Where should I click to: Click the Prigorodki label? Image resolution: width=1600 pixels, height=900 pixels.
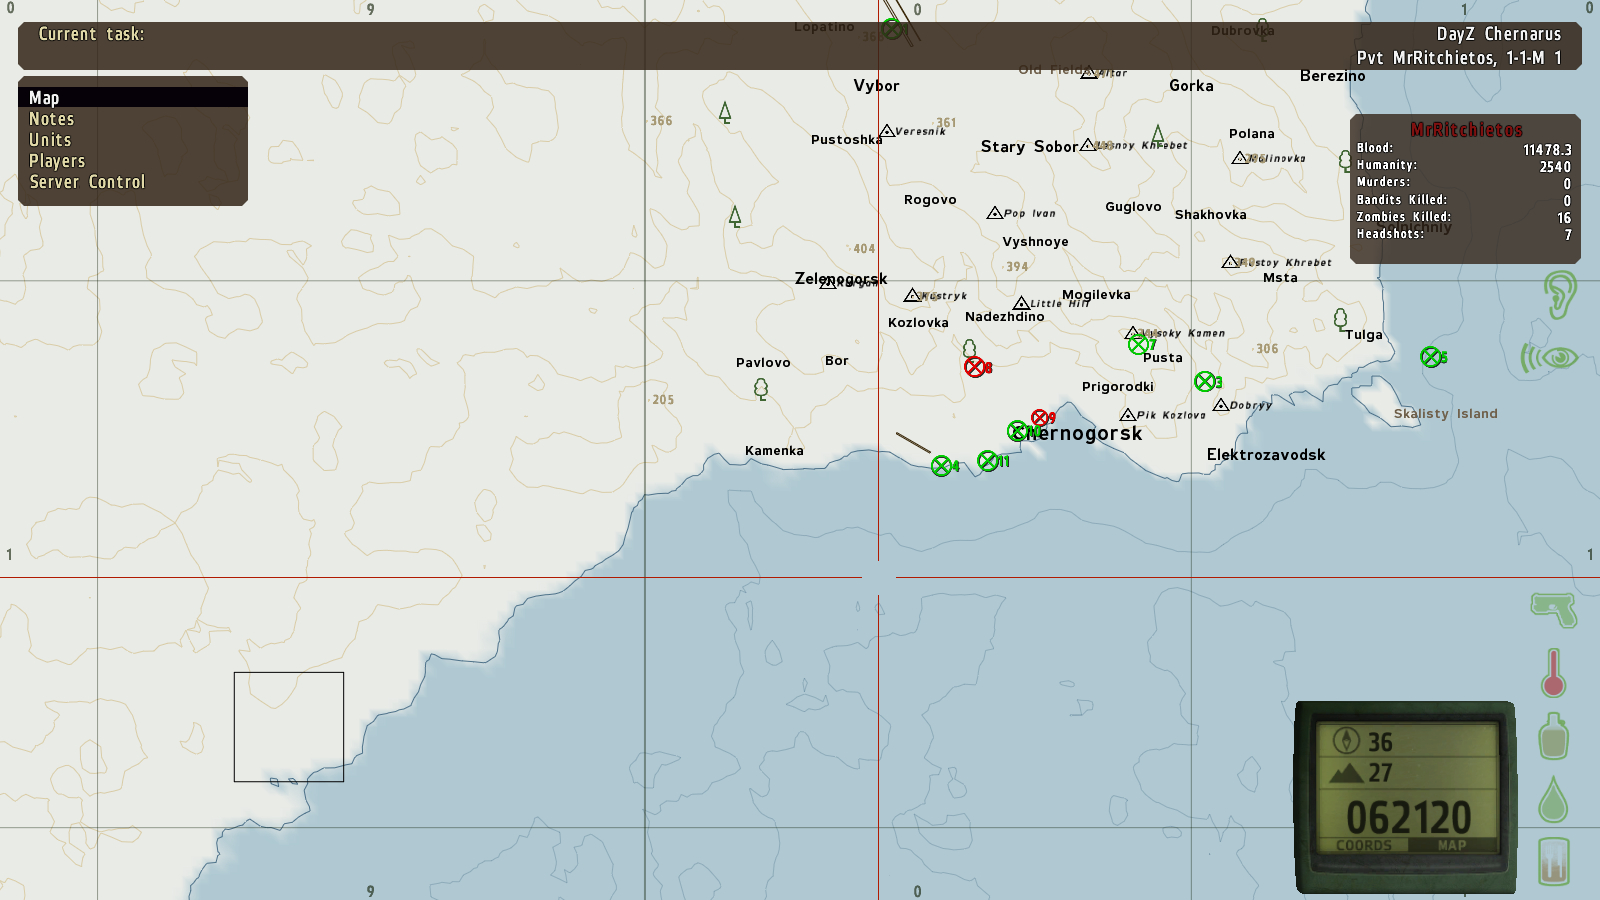click(1118, 386)
